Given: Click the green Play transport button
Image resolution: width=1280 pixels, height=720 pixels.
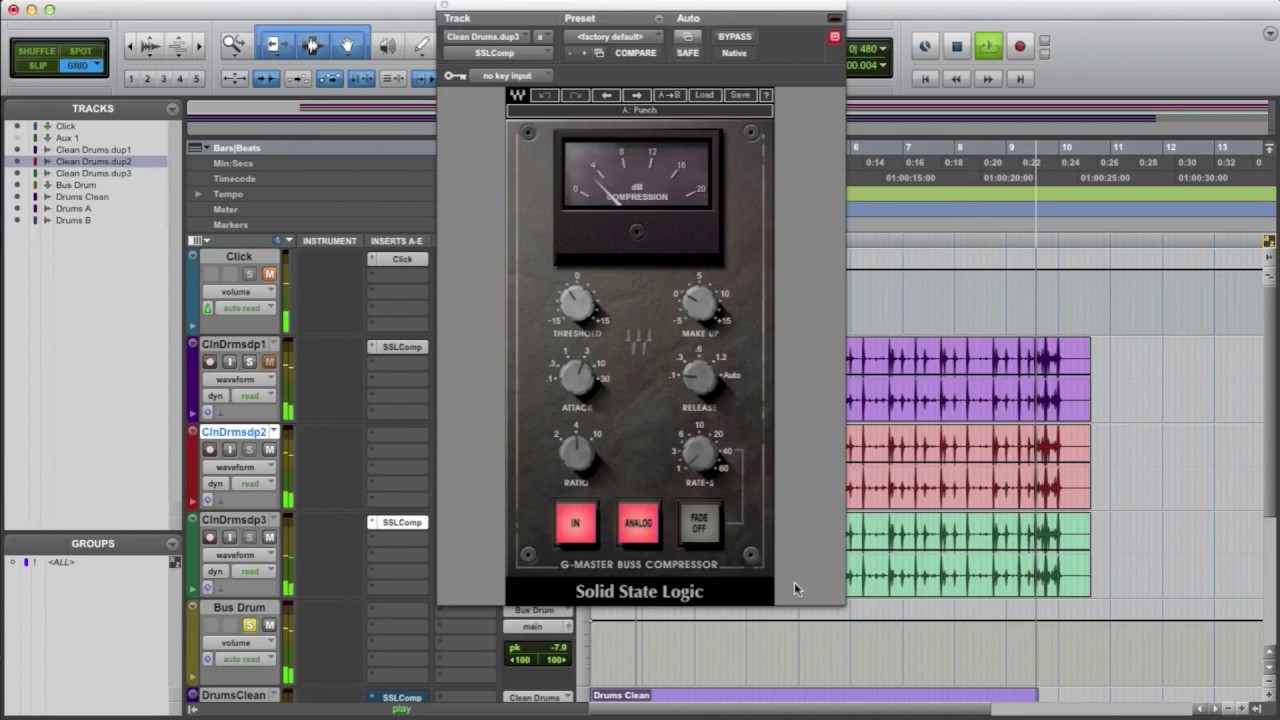Looking at the screenshot, I should [988, 46].
